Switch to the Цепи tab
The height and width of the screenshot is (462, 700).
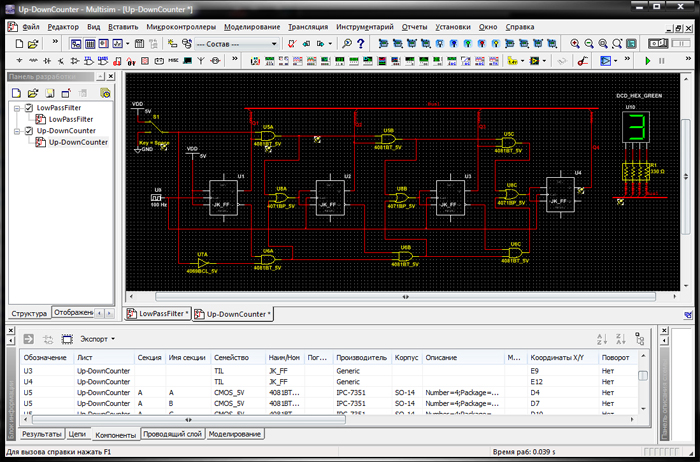(77, 434)
